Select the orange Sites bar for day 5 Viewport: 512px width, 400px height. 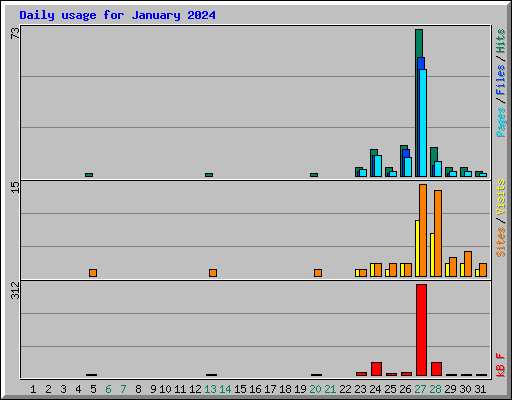point(93,273)
